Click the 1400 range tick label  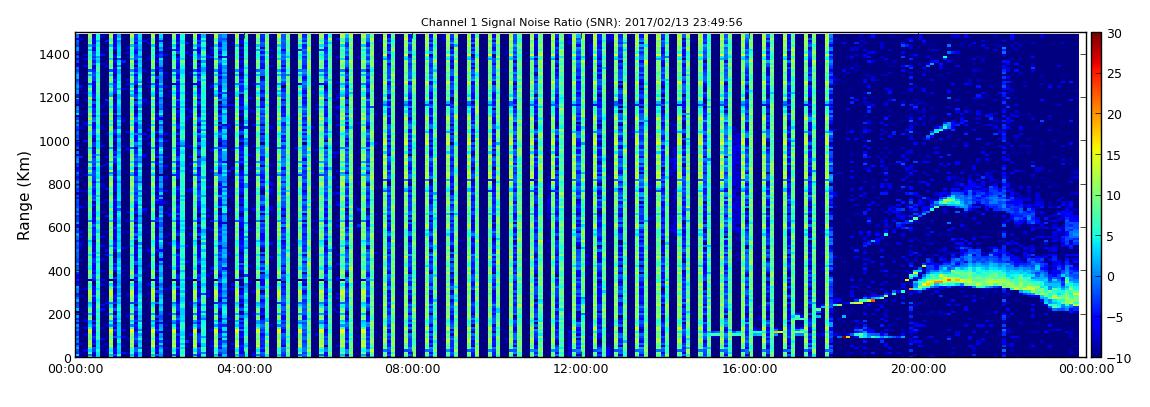(x=56, y=54)
